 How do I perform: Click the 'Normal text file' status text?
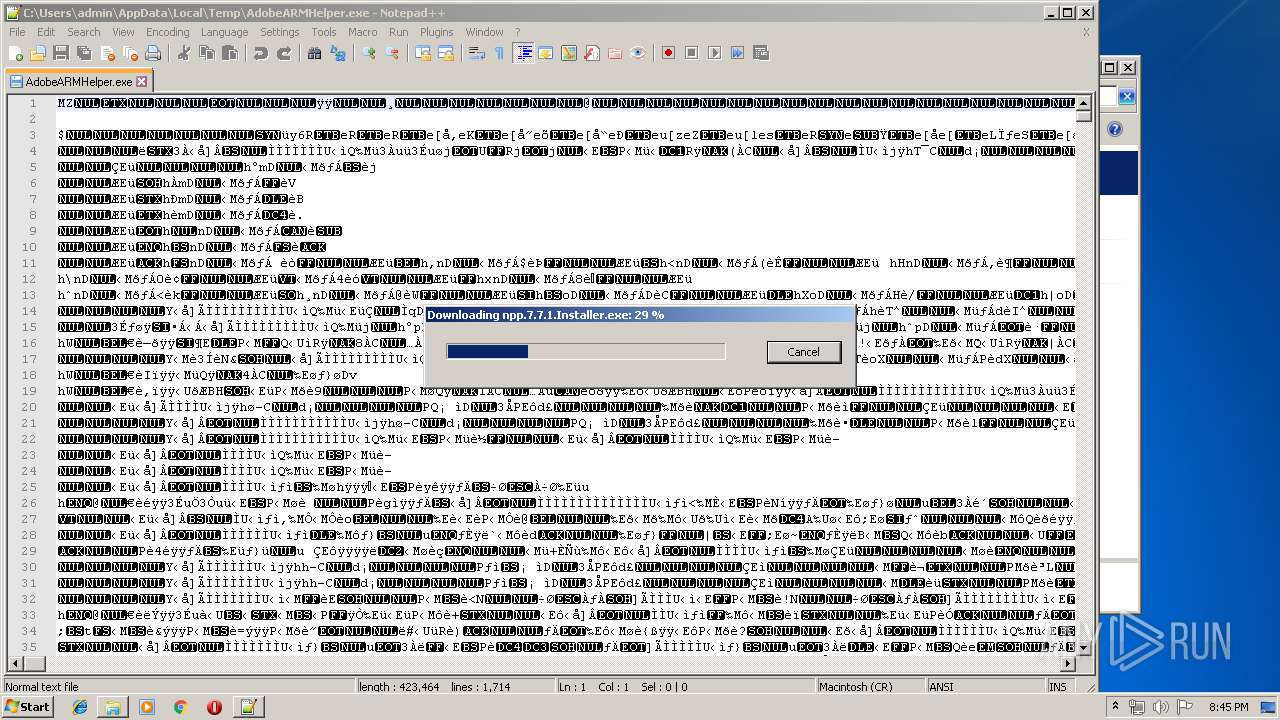pos(41,687)
